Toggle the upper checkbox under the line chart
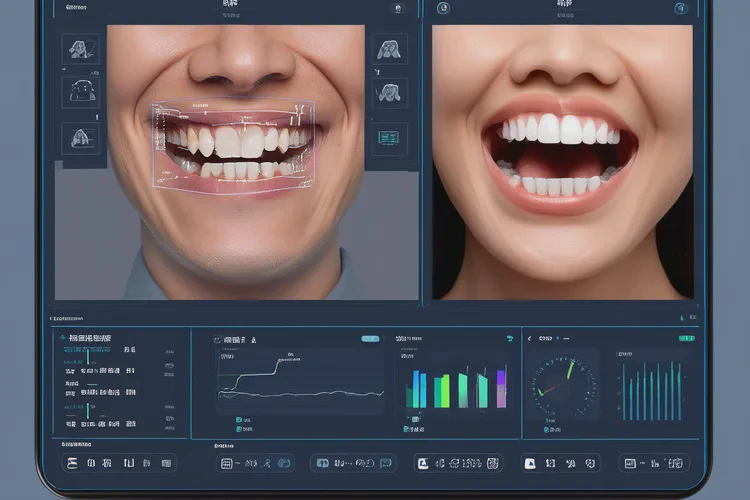The width and height of the screenshot is (750, 500). tap(240, 419)
